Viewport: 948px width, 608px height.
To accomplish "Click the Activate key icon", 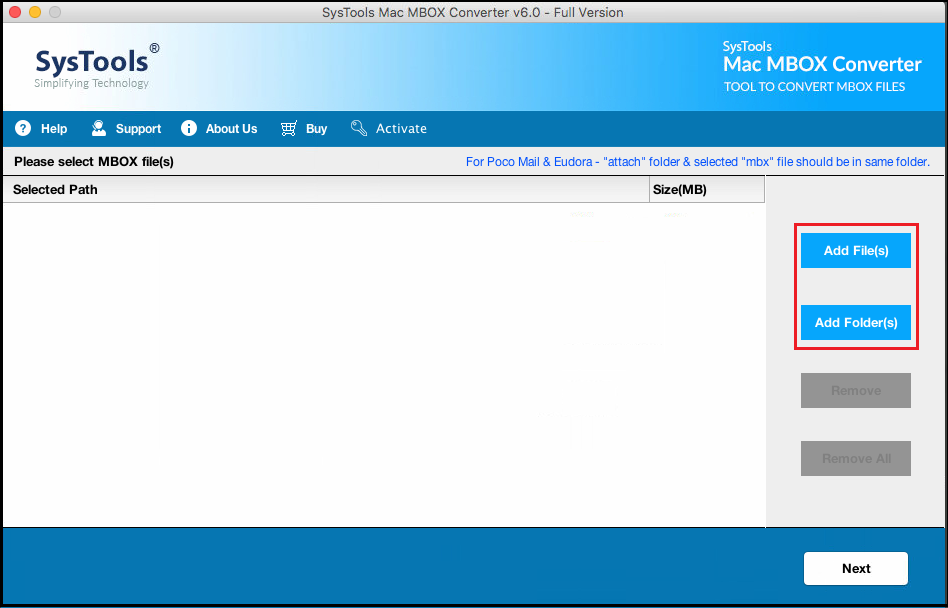I will point(359,128).
